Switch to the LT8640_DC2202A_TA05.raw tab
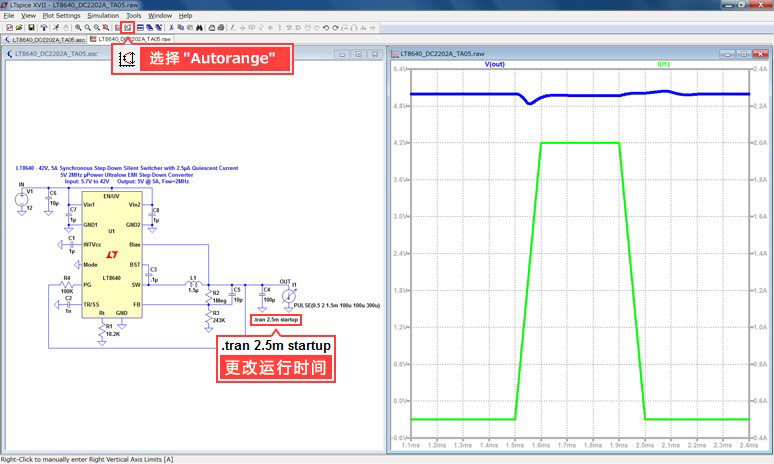 135,38
